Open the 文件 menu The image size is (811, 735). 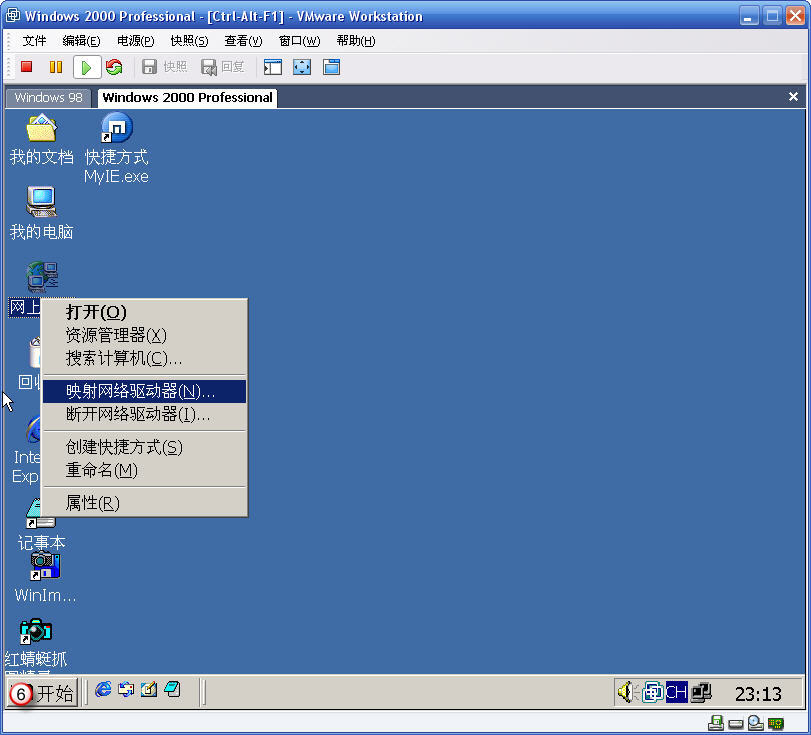34,40
